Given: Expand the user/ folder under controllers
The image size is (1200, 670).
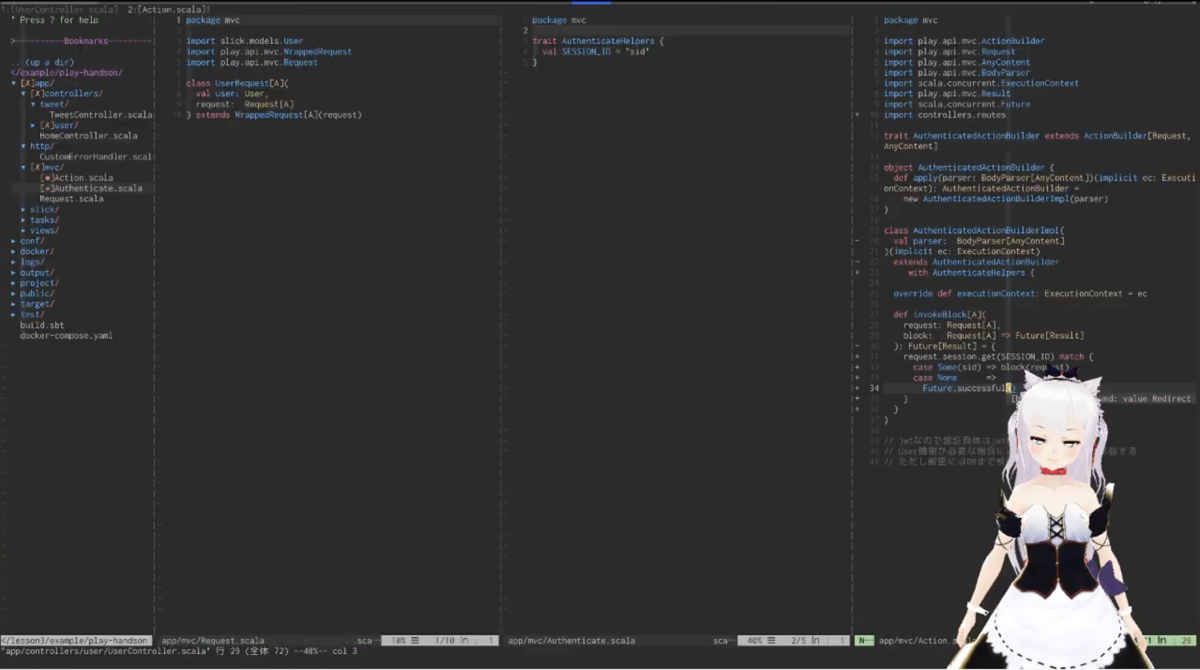Looking at the screenshot, I should 33,125.
